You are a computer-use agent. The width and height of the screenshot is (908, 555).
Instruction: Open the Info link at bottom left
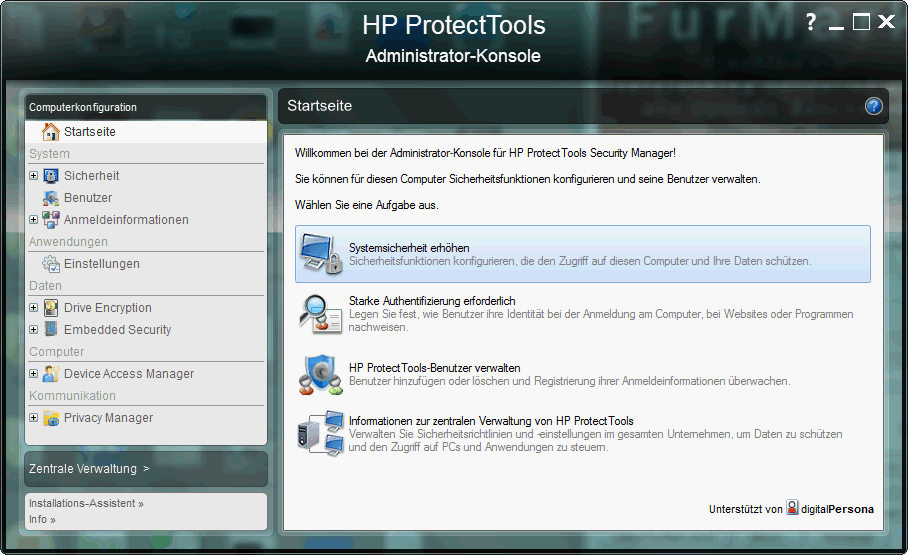point(42,520)
